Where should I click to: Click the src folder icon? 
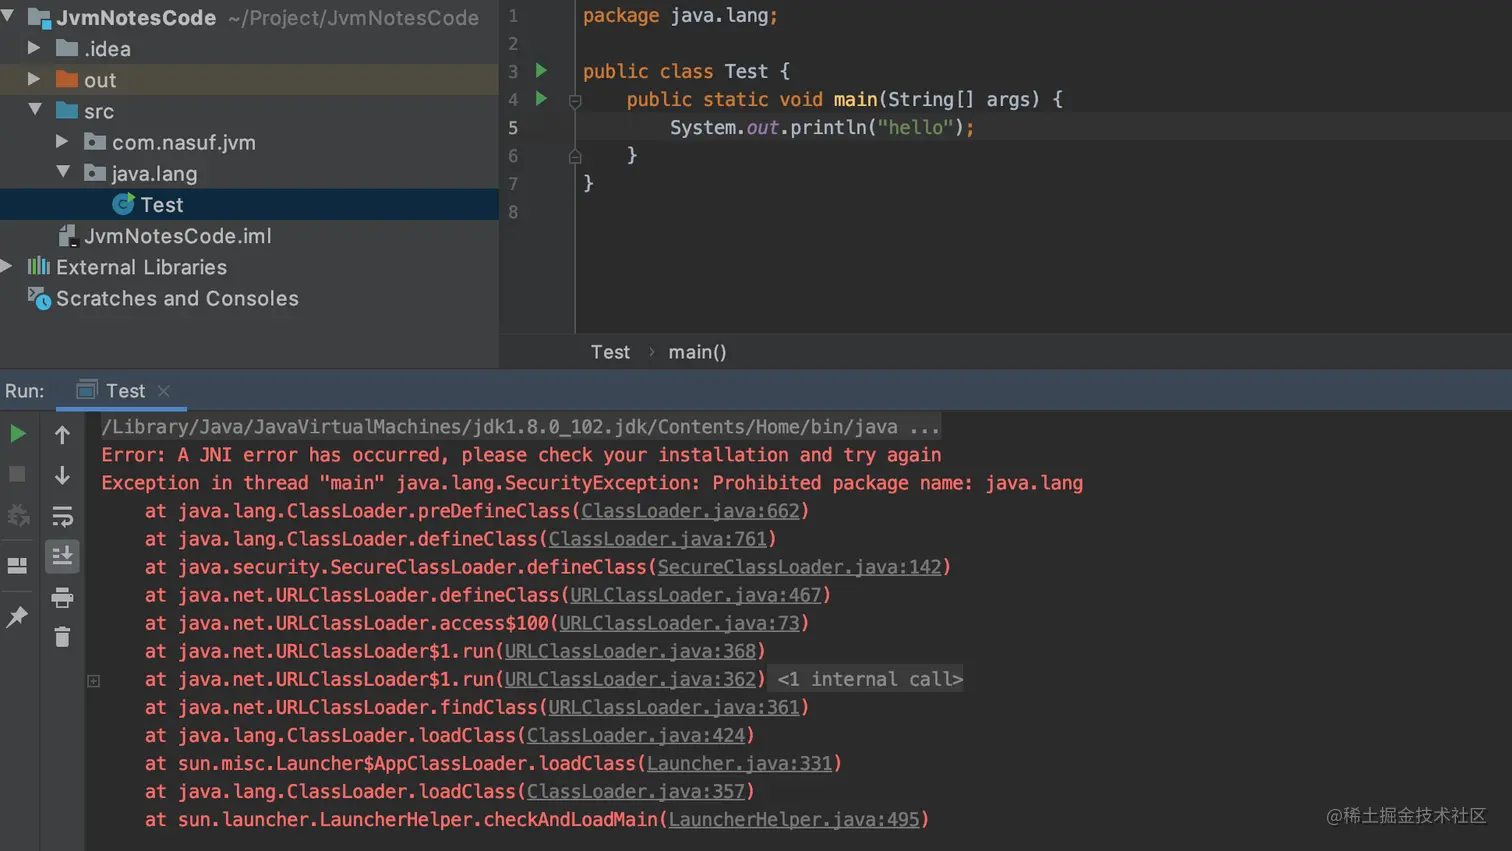[x=67, y=110]
